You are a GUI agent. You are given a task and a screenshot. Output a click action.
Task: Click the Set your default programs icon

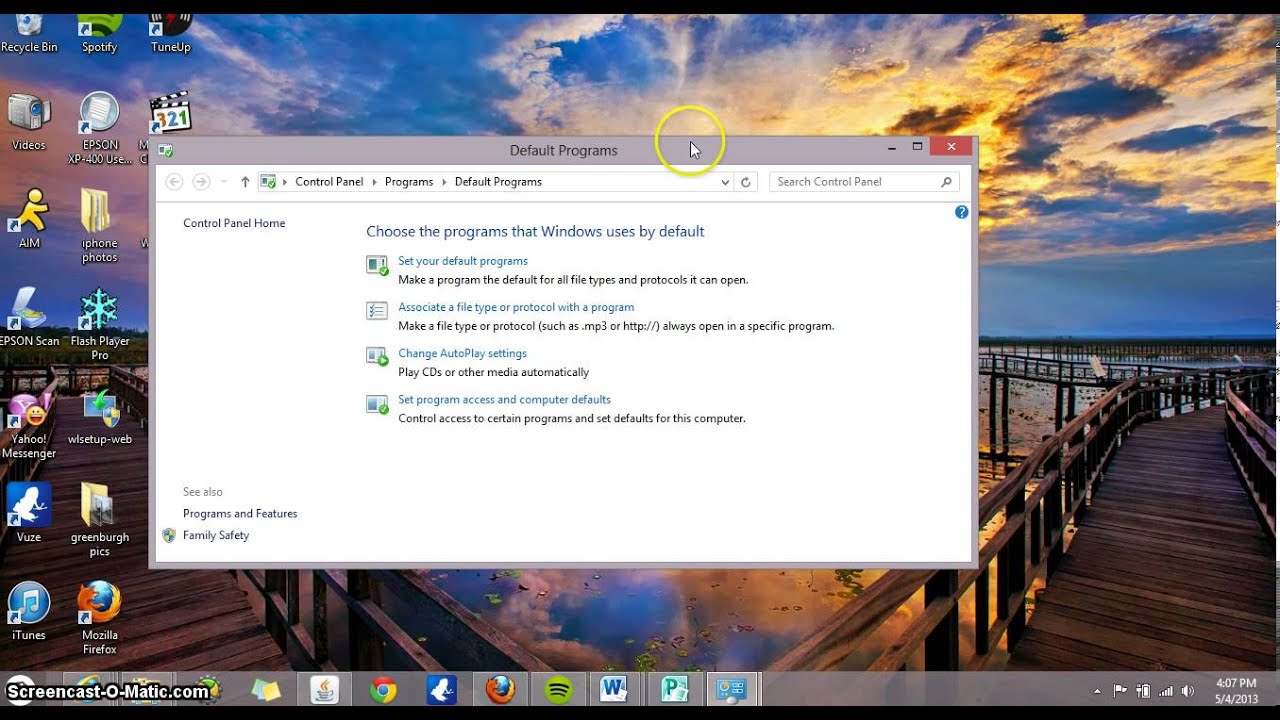coord(377,265)
